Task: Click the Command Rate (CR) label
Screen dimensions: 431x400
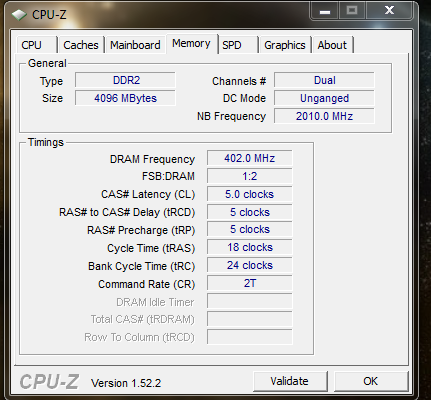Action: [147, 284]
